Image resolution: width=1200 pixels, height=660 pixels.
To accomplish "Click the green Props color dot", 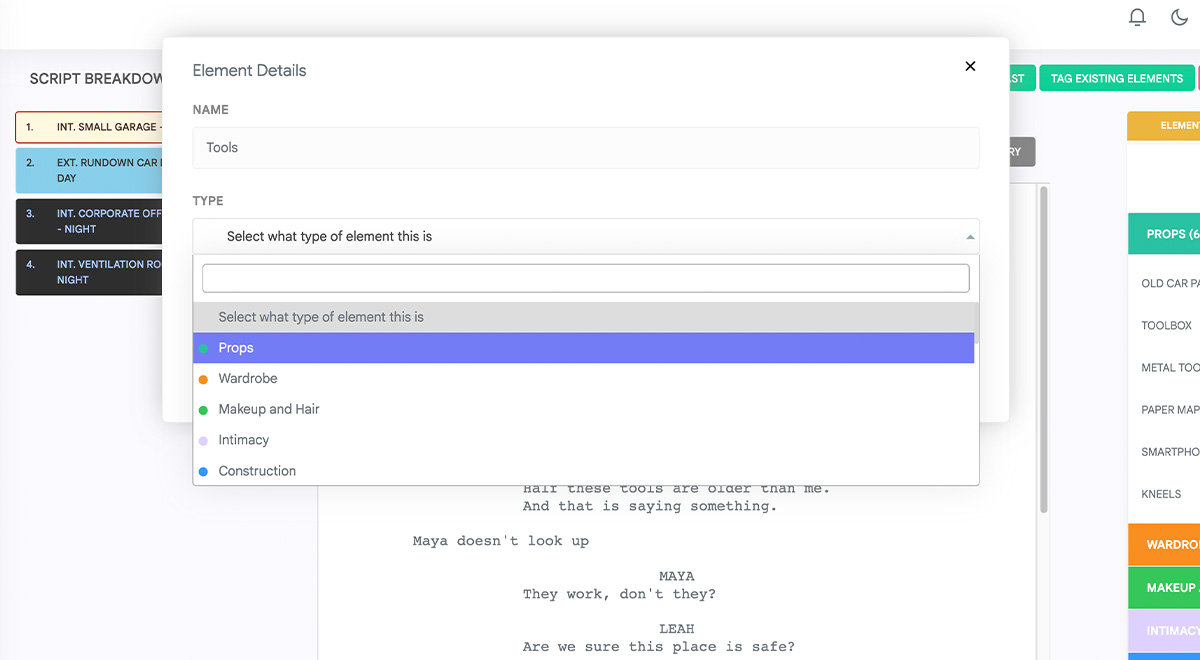I will [x=204, y=348].
